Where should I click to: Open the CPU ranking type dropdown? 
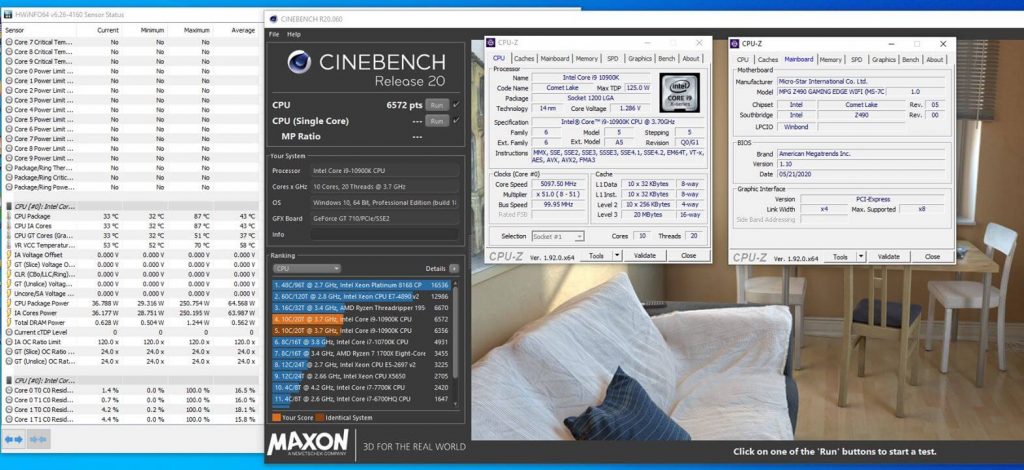click(x=307, y=268)
